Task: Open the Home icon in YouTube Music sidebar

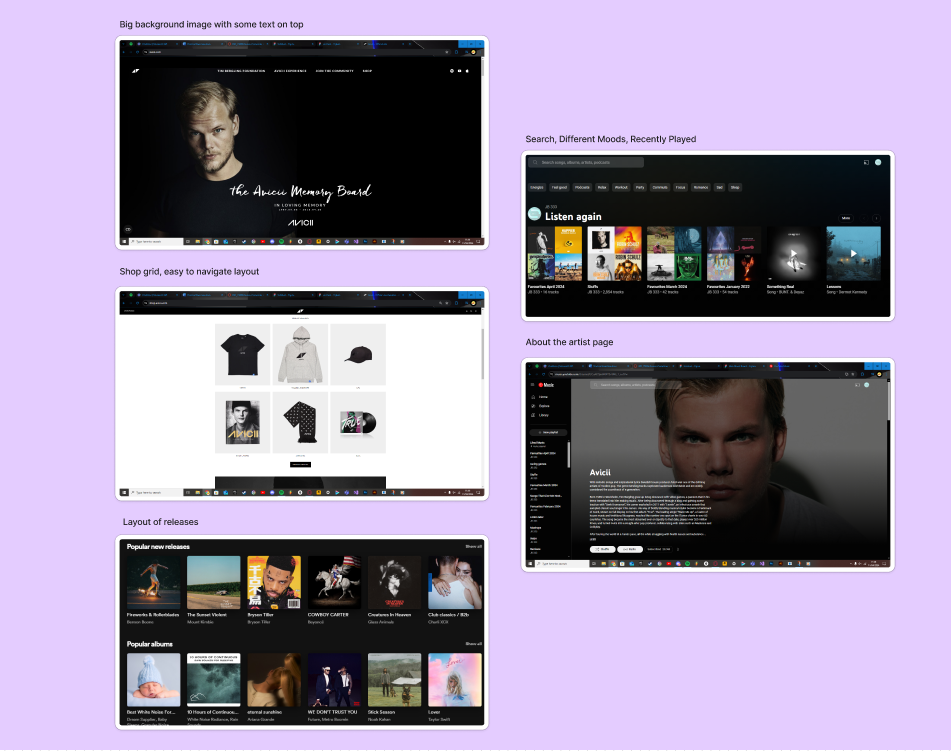Action: [x=532, y=397]
